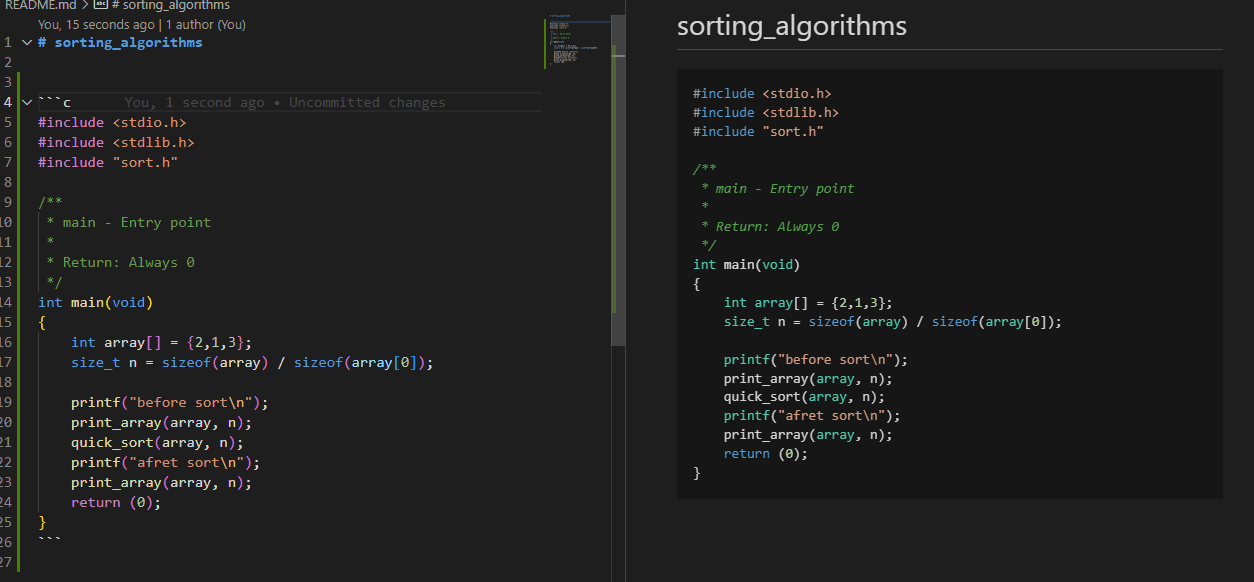This screenshot has height=582, width=1254.
Task: Click '* main - Entry point' in the preview pane
Action: click(x=778, y=189)
